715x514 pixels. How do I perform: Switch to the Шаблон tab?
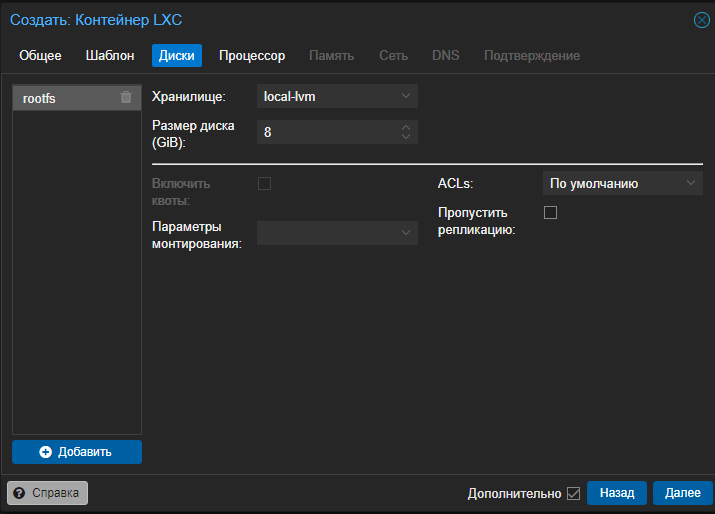coord(110,56)
